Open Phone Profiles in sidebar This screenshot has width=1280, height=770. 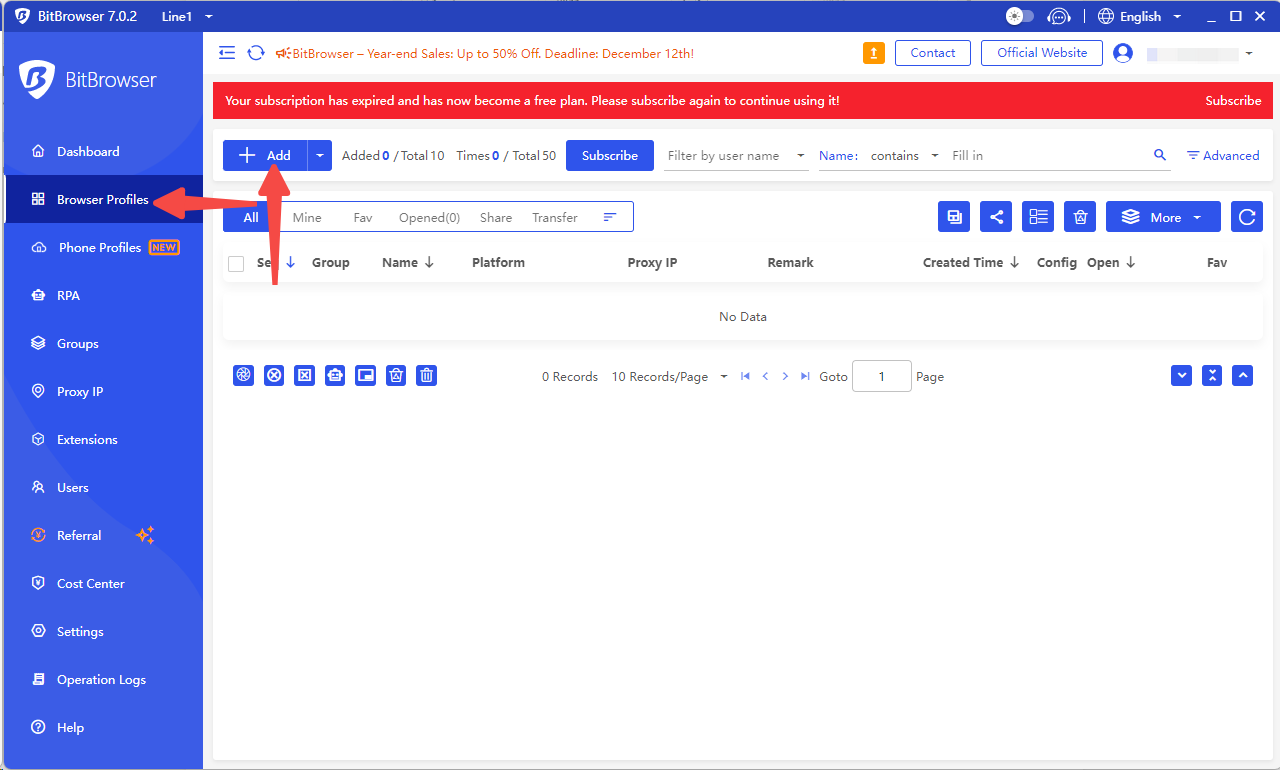click(103, 247)
